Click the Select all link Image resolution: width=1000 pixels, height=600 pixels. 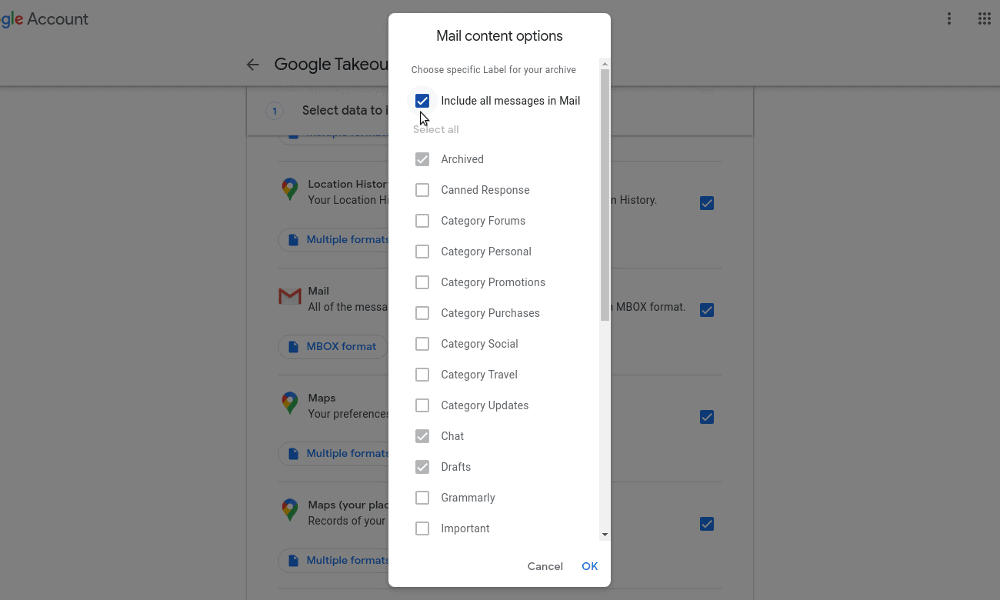(436, 129)
